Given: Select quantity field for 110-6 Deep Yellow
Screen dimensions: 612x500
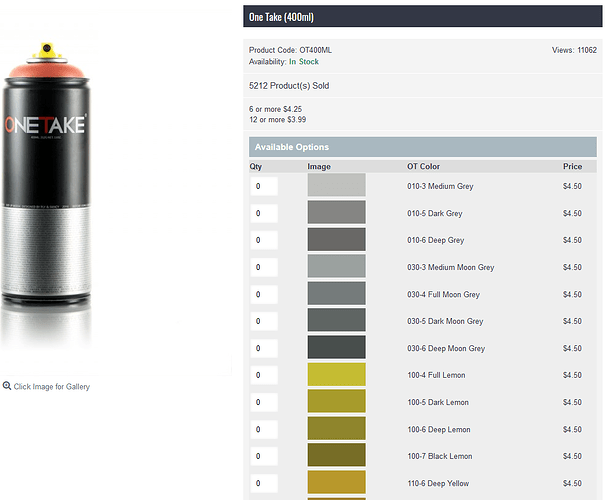Looking at the screenshot, I should pos(264,483).
